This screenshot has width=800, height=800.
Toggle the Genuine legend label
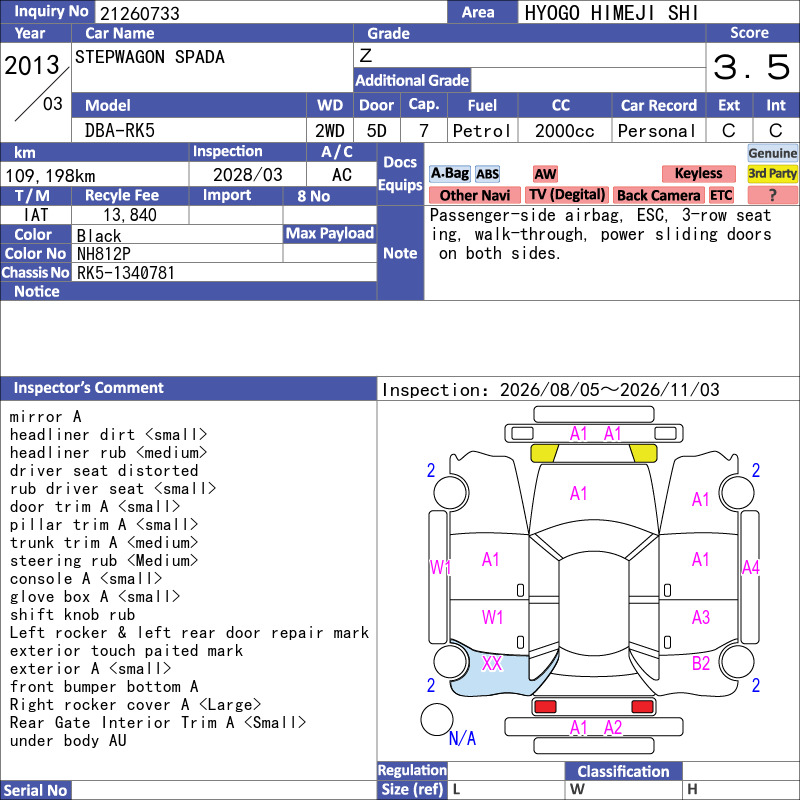pyautogui.click(x=772, y=153)
